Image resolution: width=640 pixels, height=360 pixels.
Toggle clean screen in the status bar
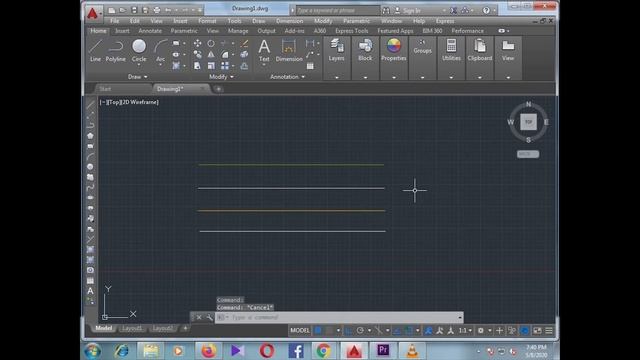(538, 330)
